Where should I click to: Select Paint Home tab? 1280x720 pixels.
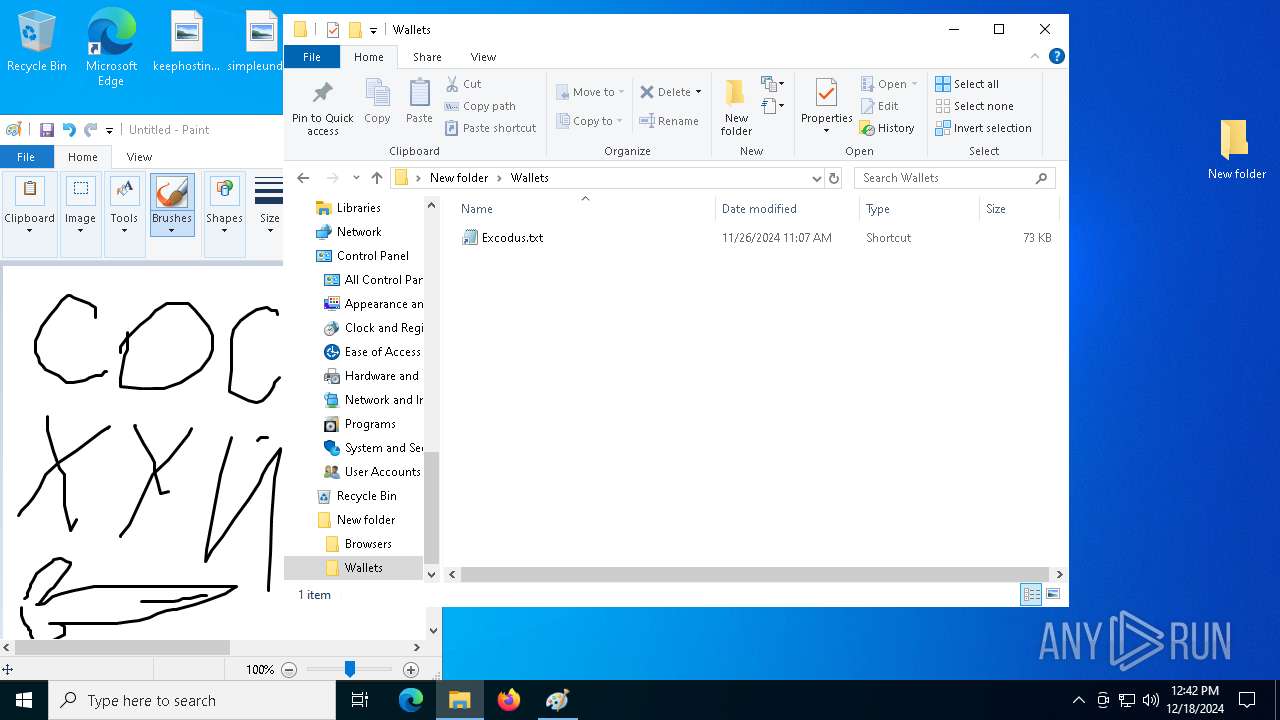tap(83, 157)
